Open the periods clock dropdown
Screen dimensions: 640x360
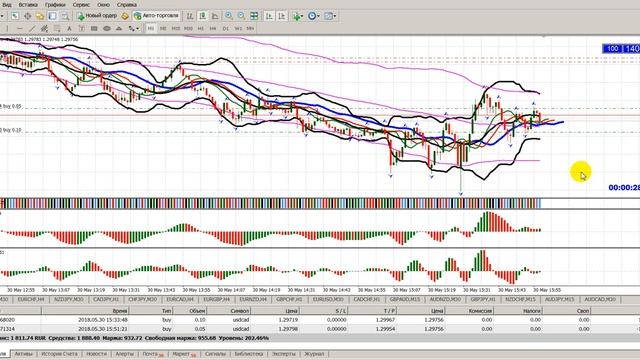coord(313,16)
